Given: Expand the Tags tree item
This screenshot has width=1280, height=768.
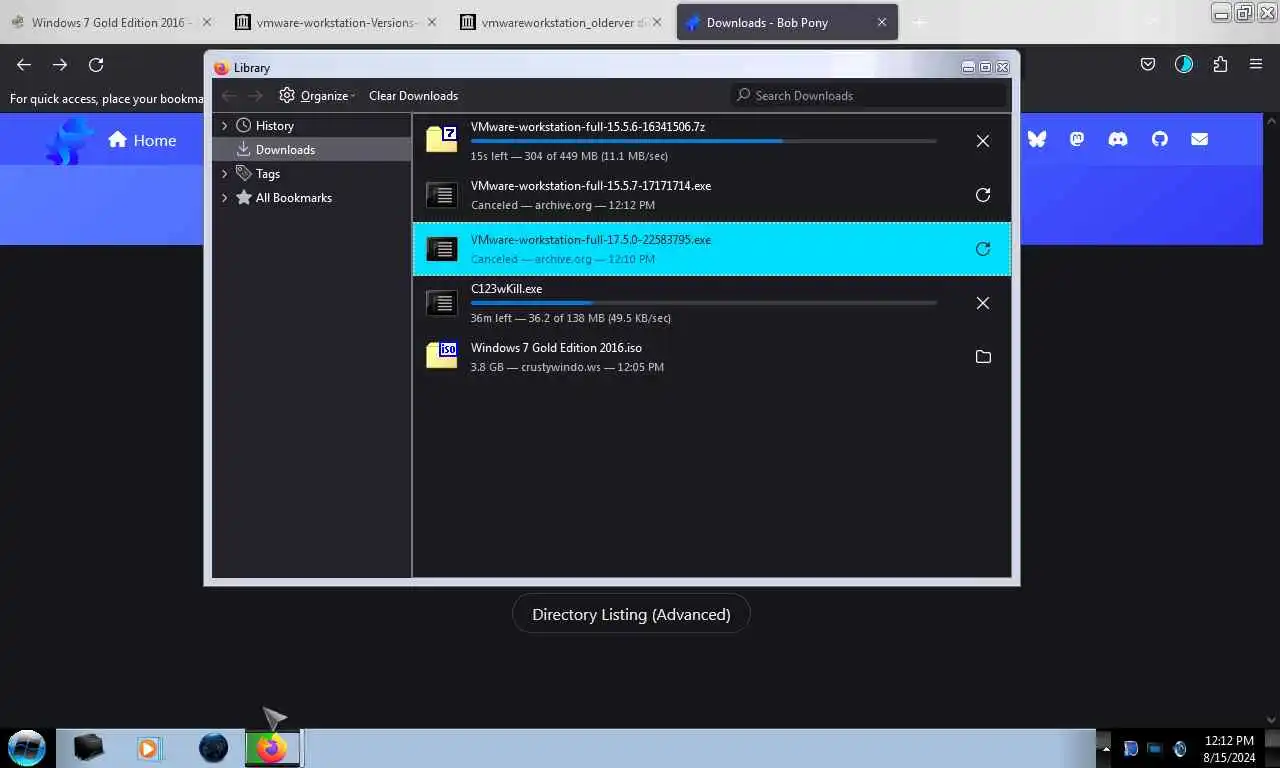Looking at the screenshot, I should (224, 173).
